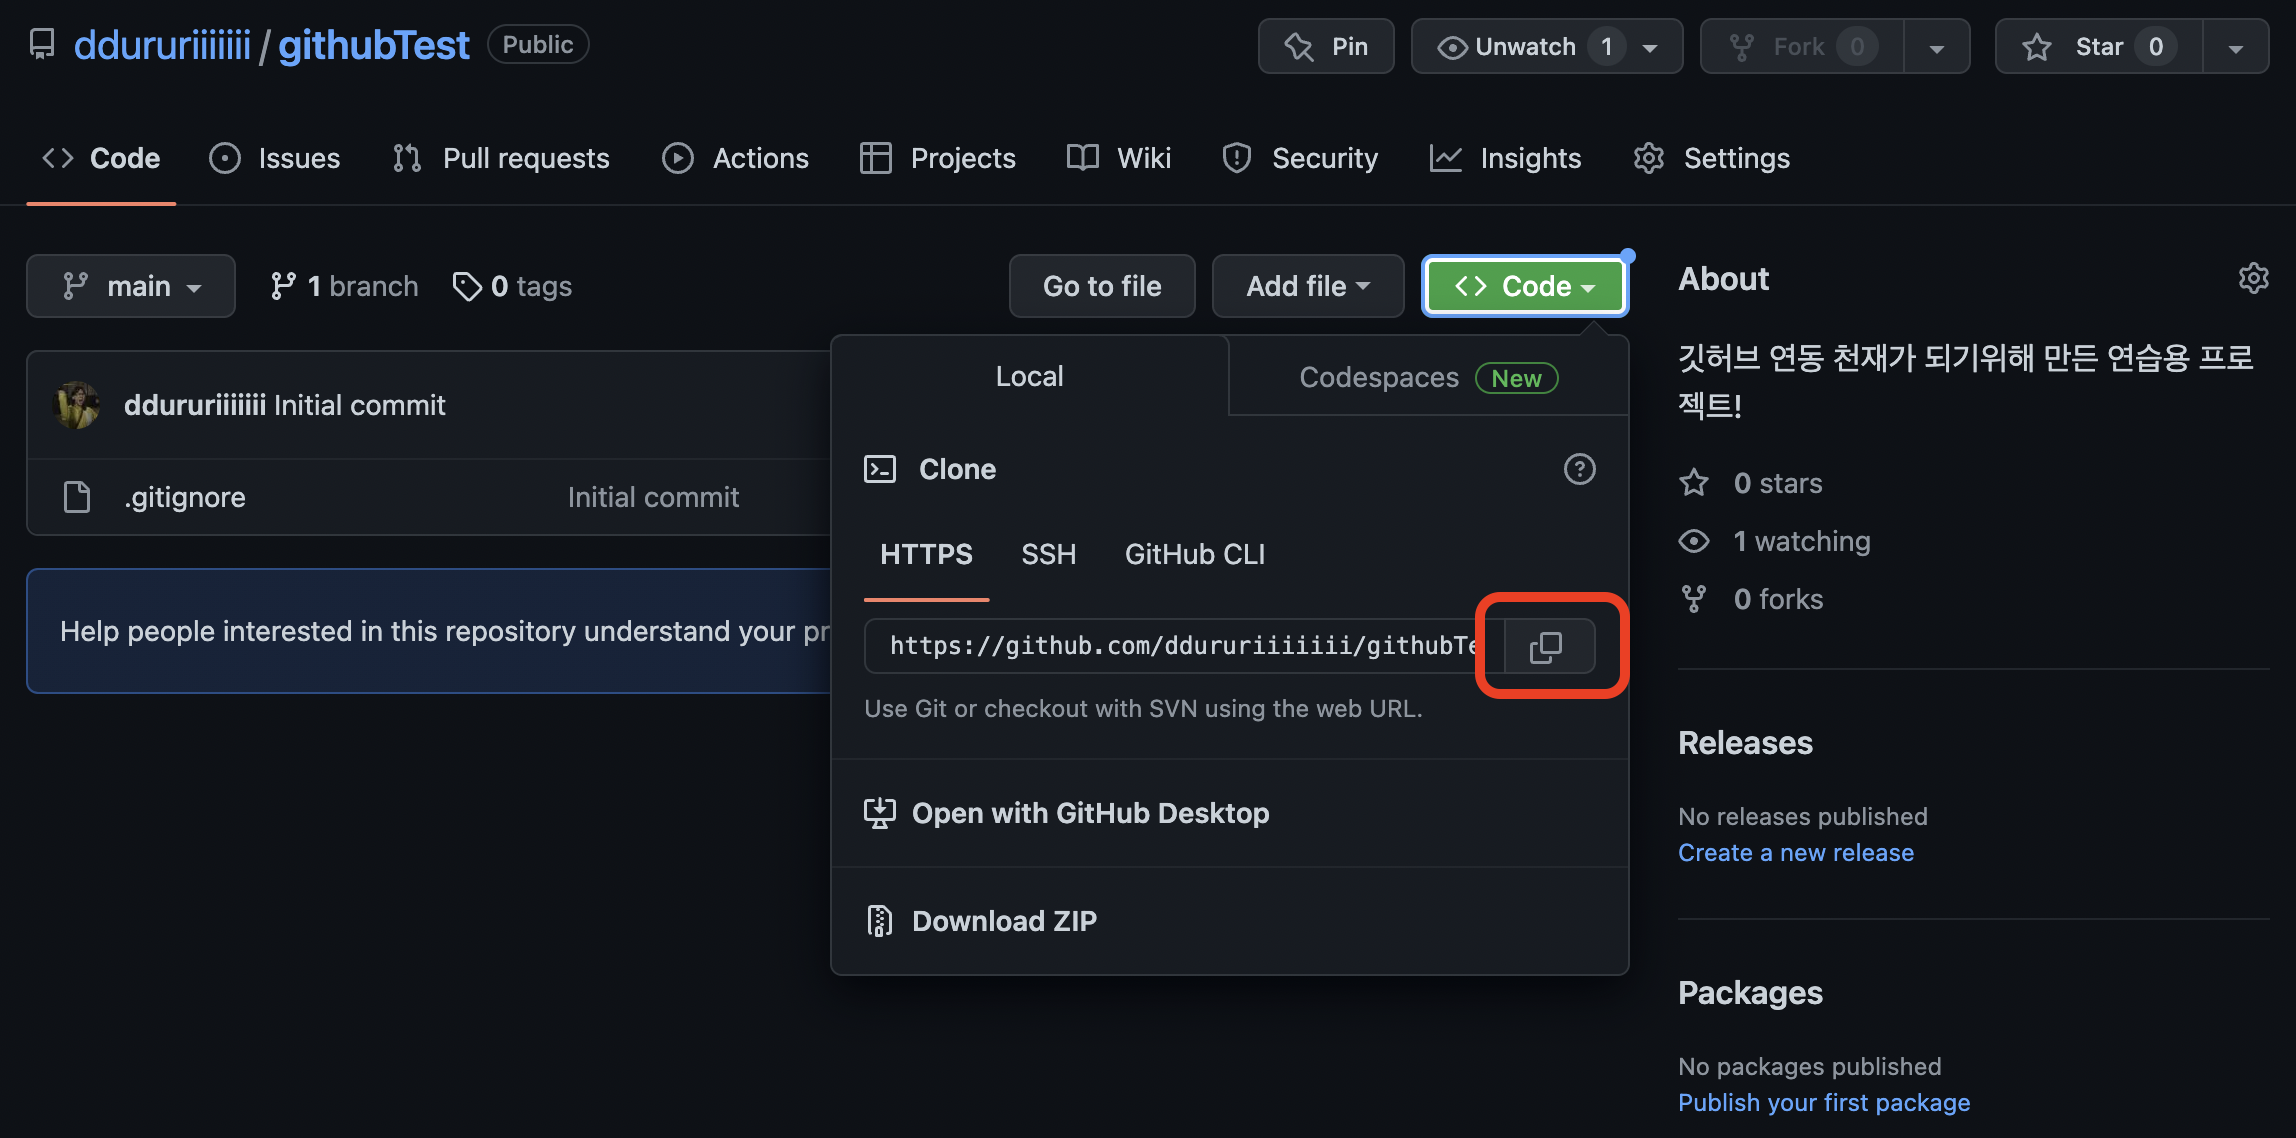Image resolution: width=2296 pixels, height=1138 pixels.
Task: Open About section settings gear
Action: (2252, 278)
